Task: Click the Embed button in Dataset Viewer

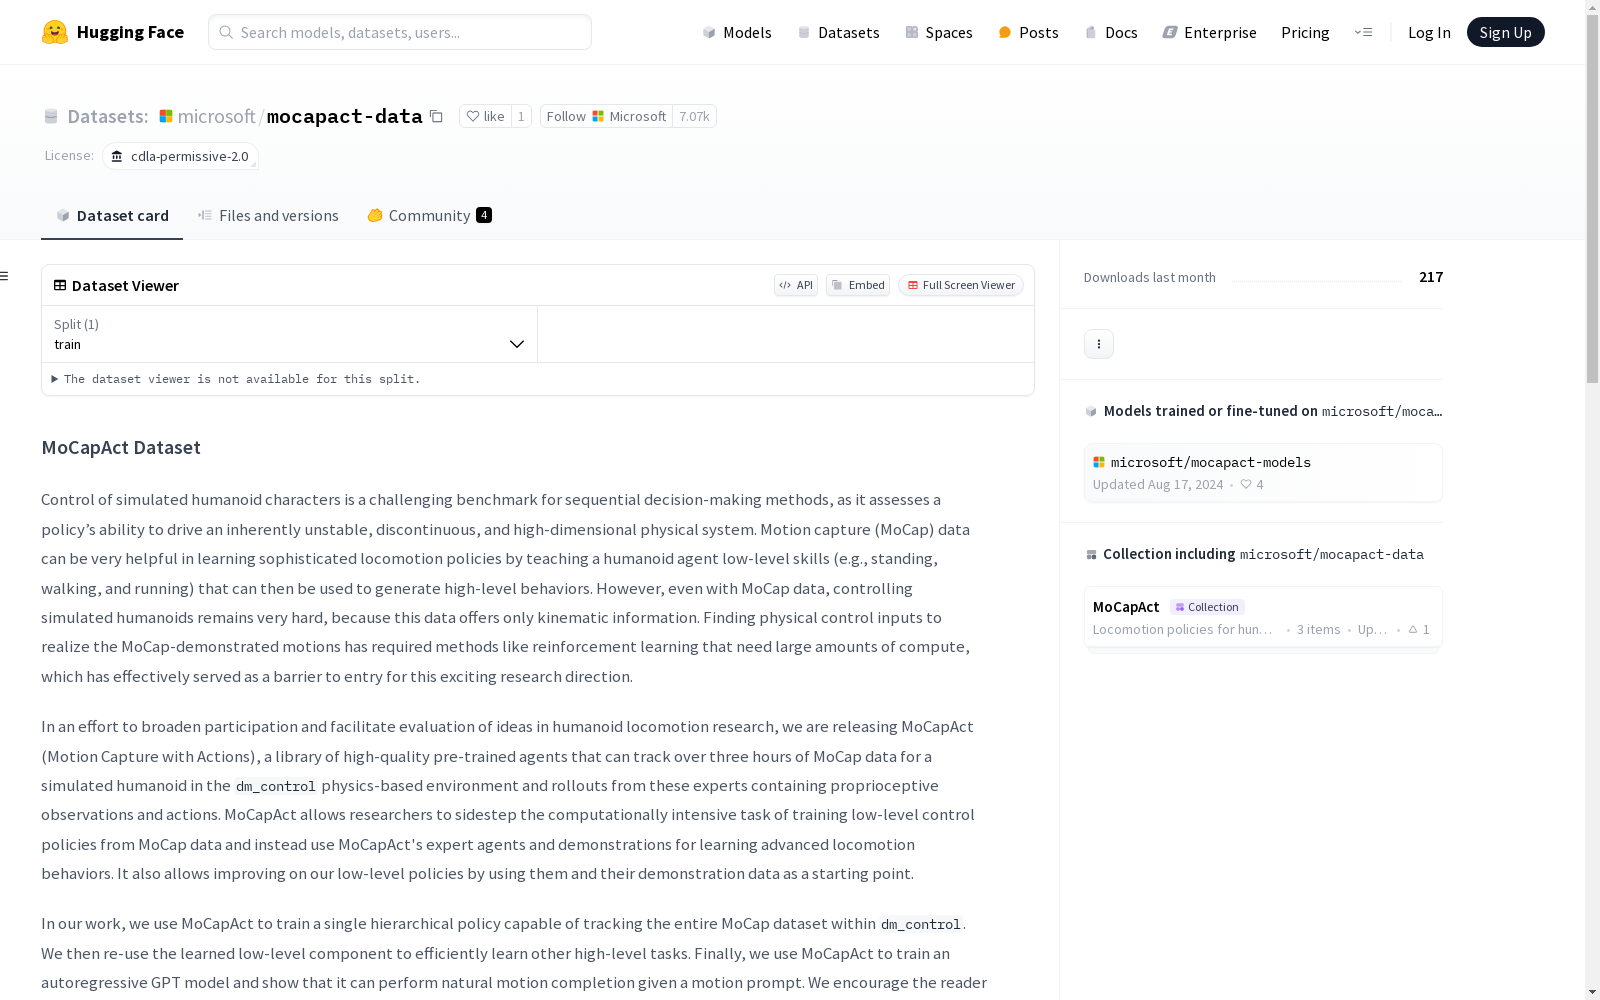Action: tap(858, 285)
